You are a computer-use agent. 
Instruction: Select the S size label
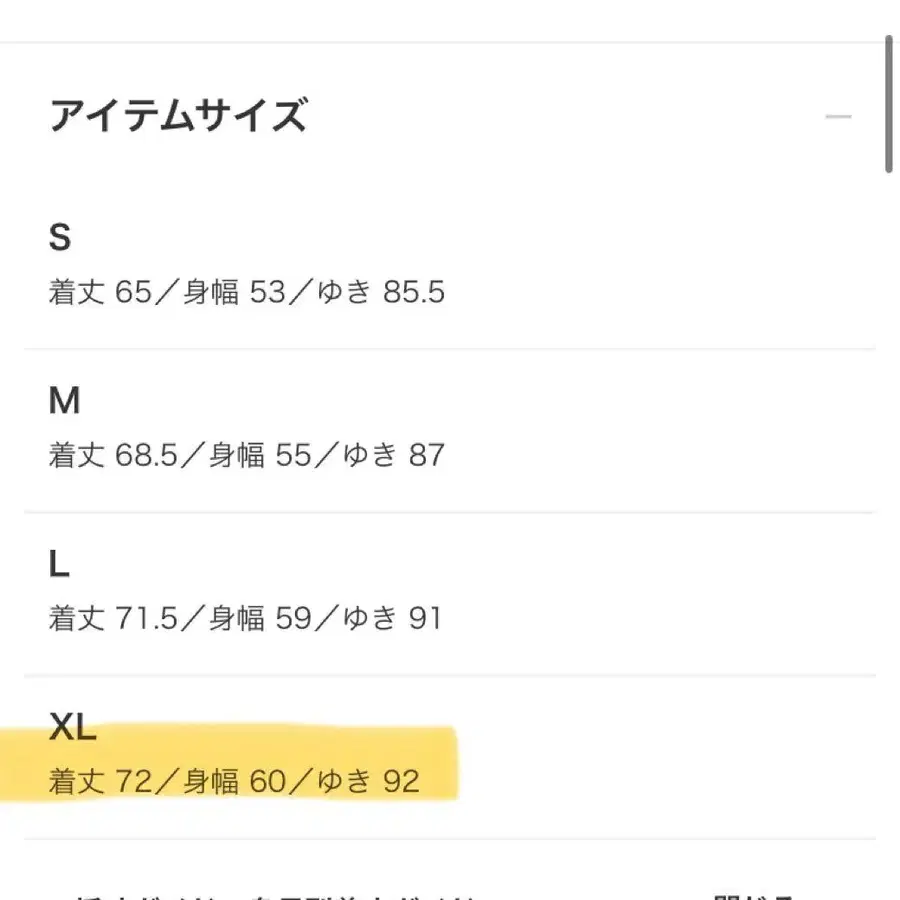coord(62,237)
